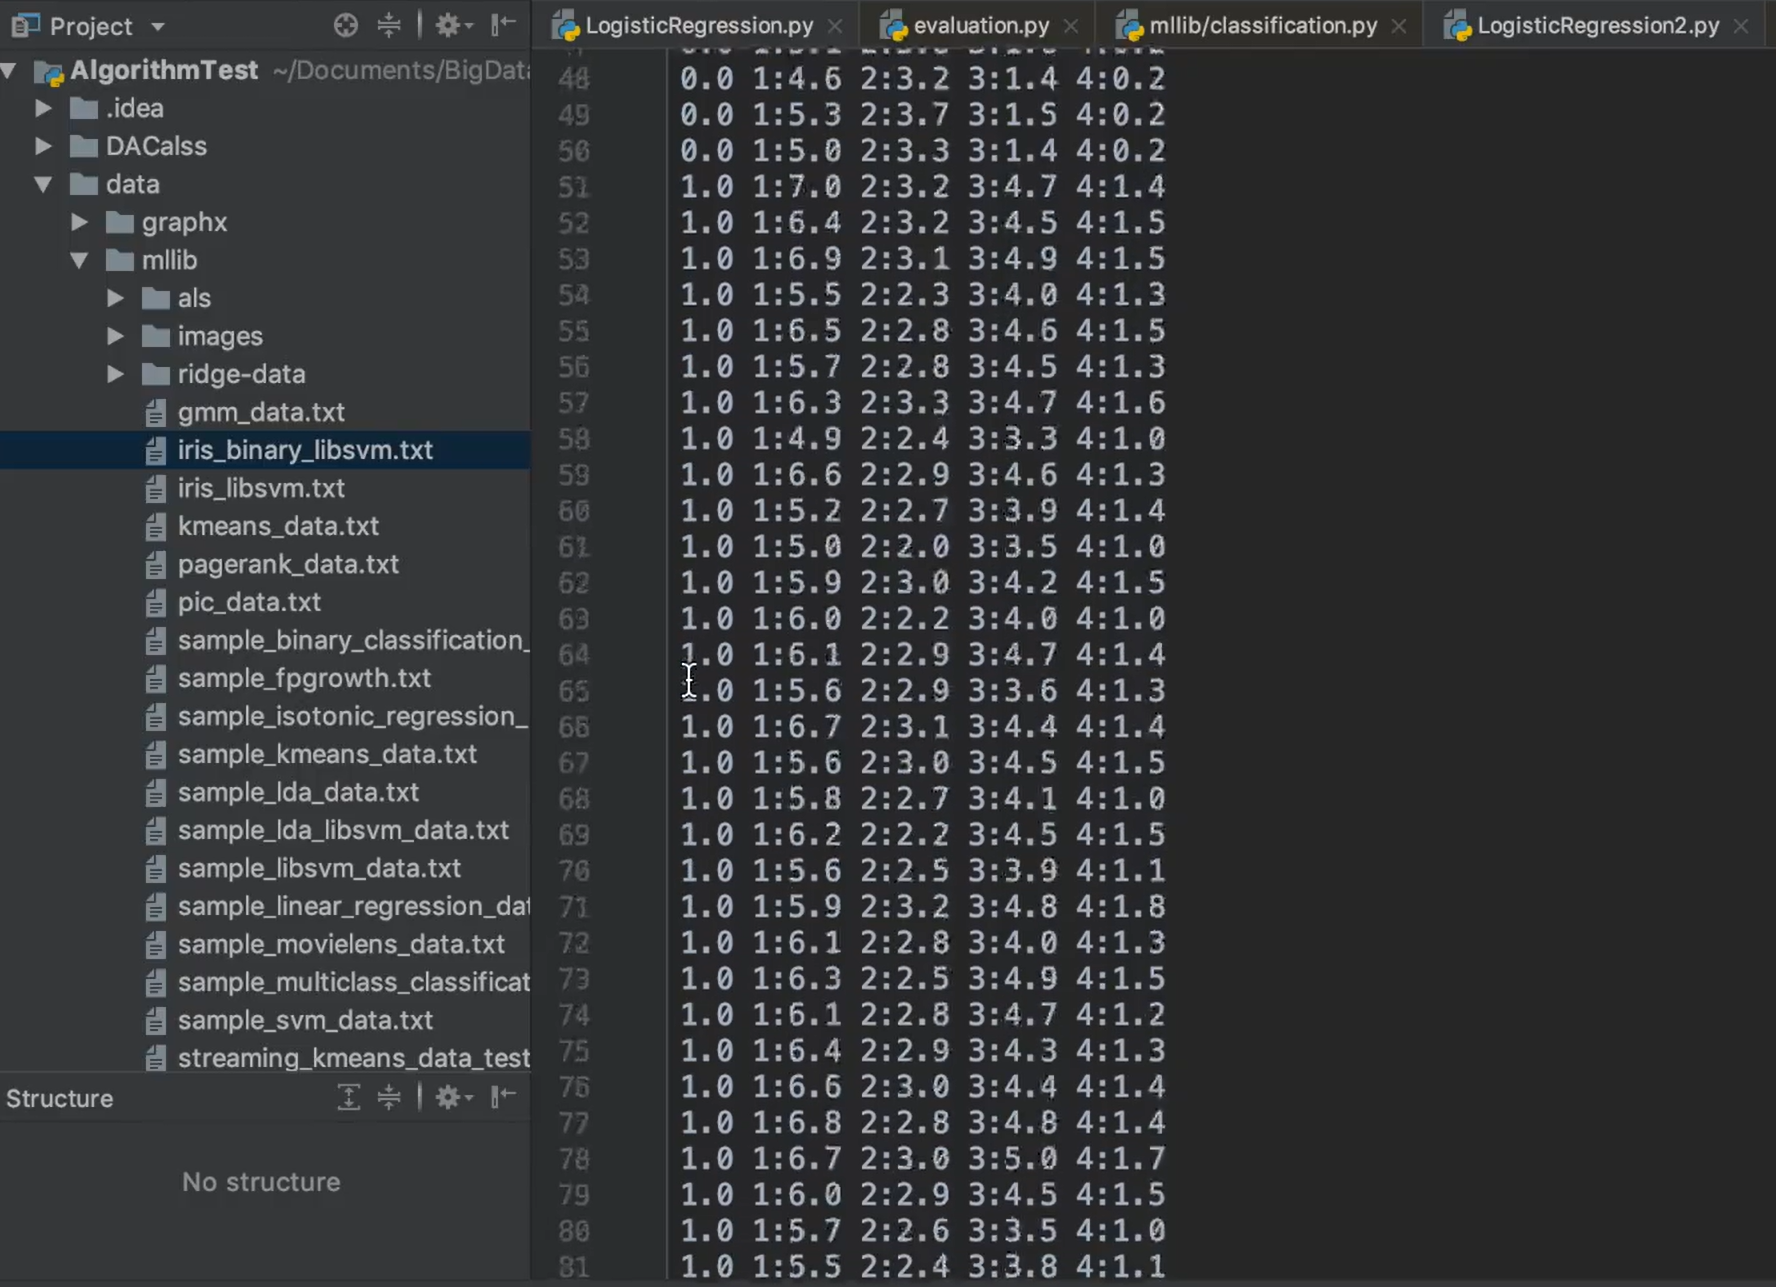The width and height of the screenshot is (1776, 1287).
Task: Switch to LogisticRegression2.py tab
Action: tap(1598, 25)
